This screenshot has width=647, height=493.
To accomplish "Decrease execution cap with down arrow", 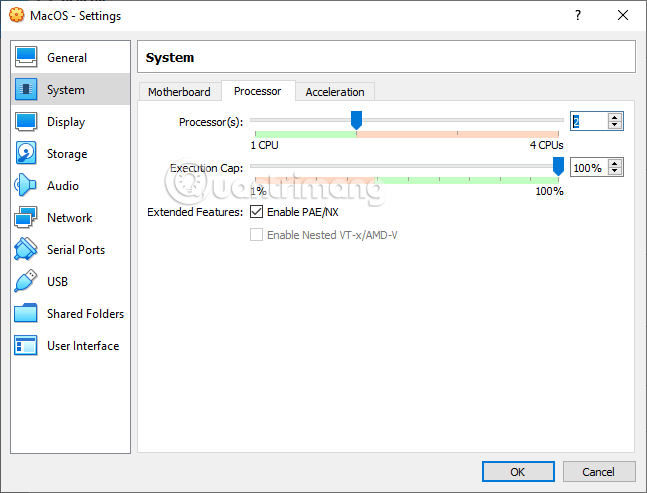I will coord(615,171).
